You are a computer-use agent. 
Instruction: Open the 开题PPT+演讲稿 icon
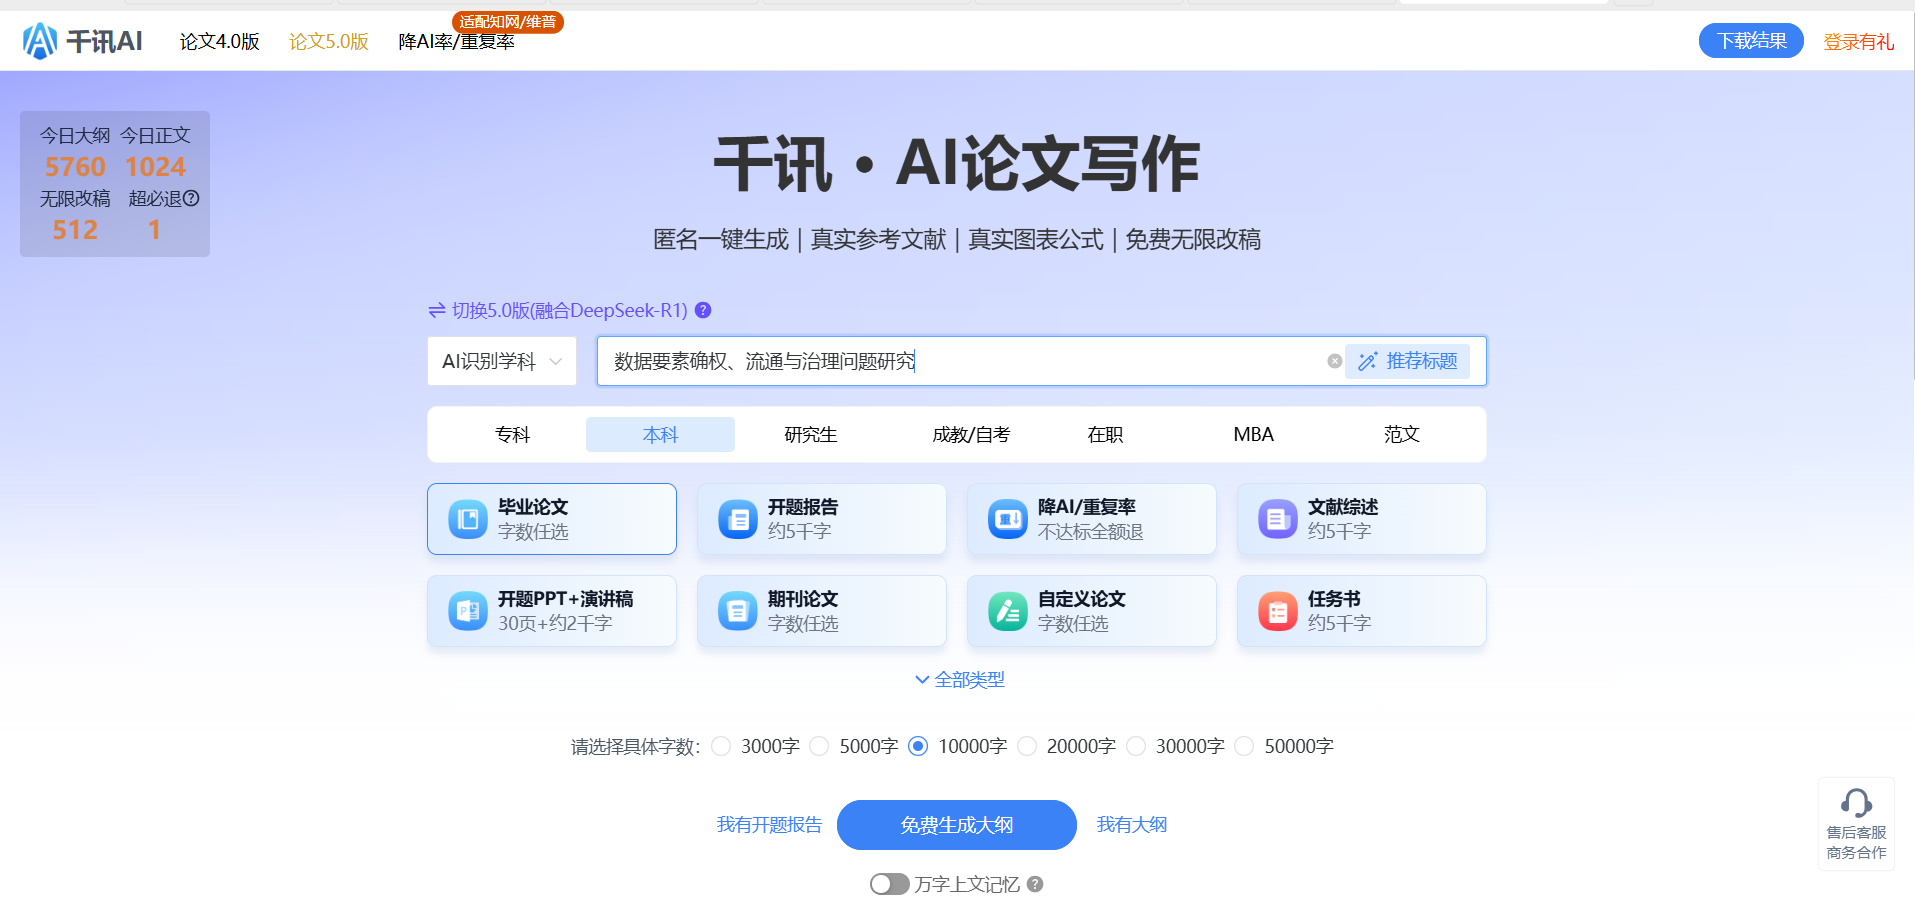[467, 611]
